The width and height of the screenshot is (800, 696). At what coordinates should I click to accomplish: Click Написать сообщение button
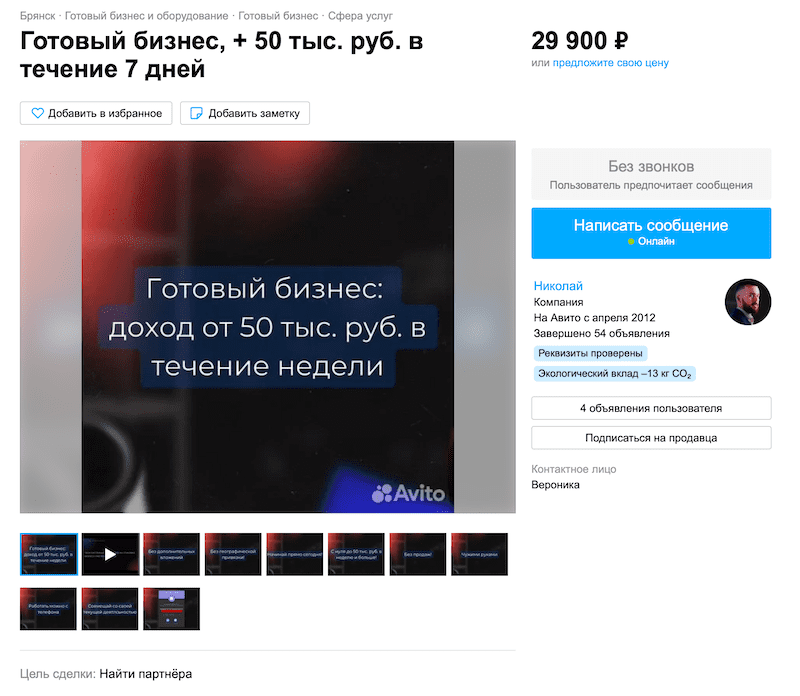(x=651, y=233)
